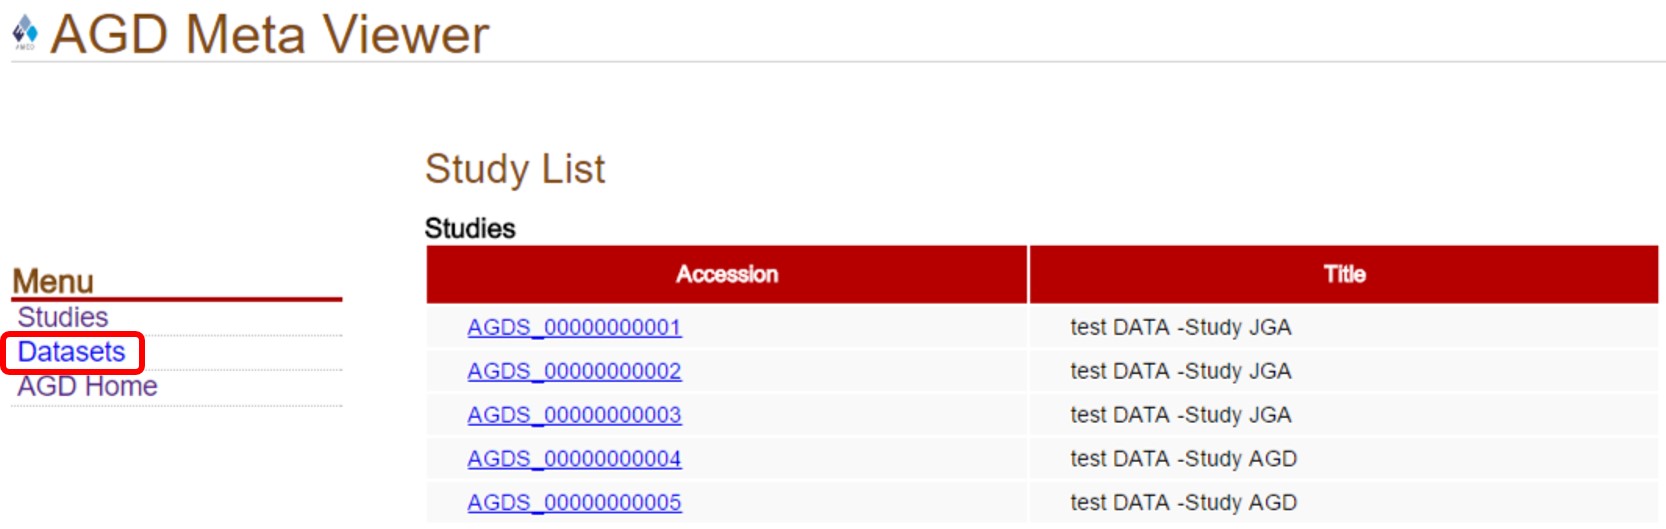Follow the AGDS_00000000004 link

click(x=574, y=459)
